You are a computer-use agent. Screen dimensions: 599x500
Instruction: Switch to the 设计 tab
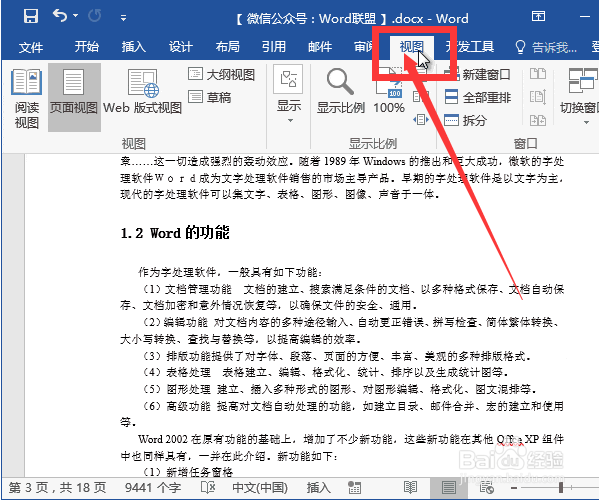pyautogui.click(x=180, y=47)
